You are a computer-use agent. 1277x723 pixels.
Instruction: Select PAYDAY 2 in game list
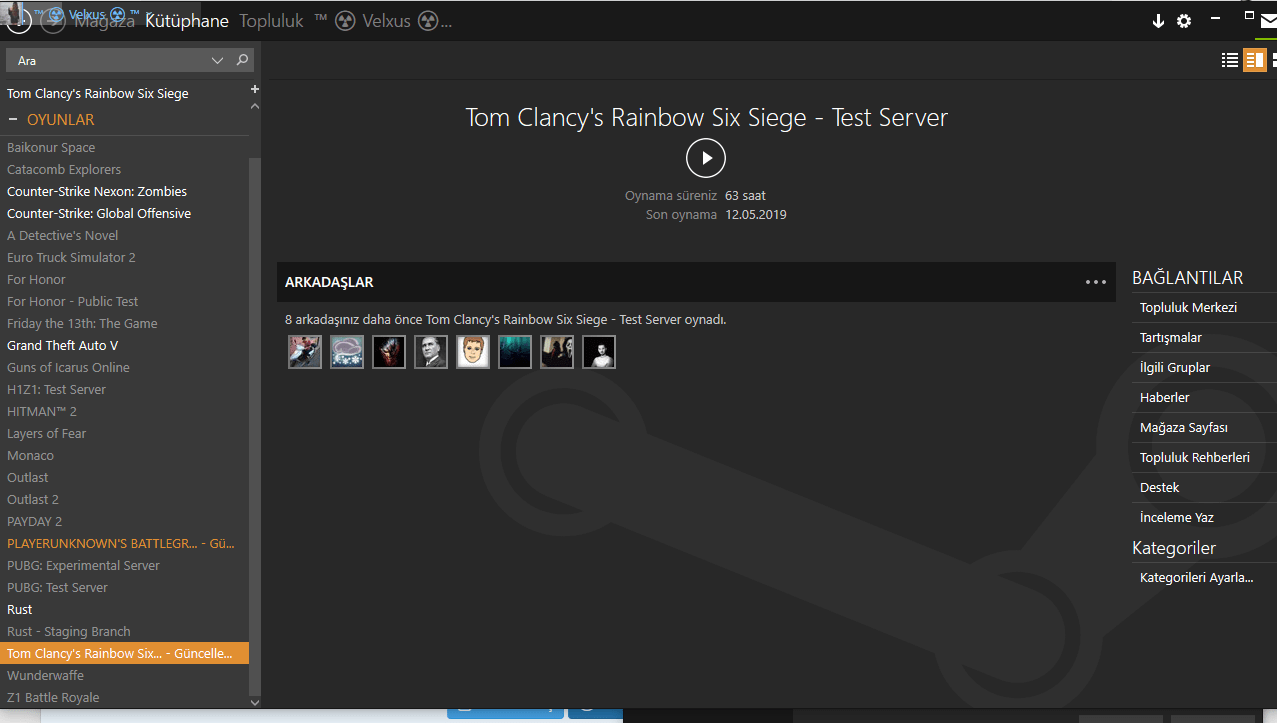pyautogui.click(x=124, y=521)
